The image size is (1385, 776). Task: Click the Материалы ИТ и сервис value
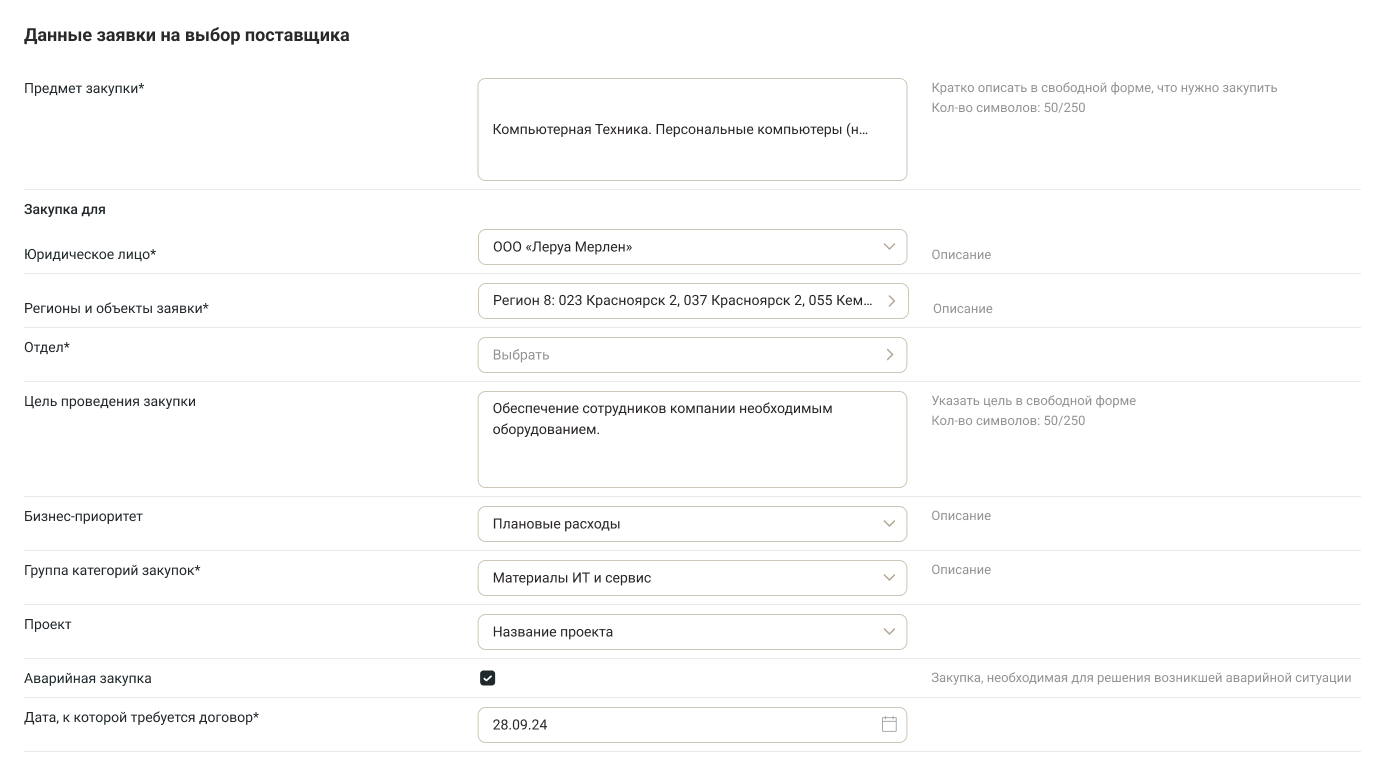572,578
